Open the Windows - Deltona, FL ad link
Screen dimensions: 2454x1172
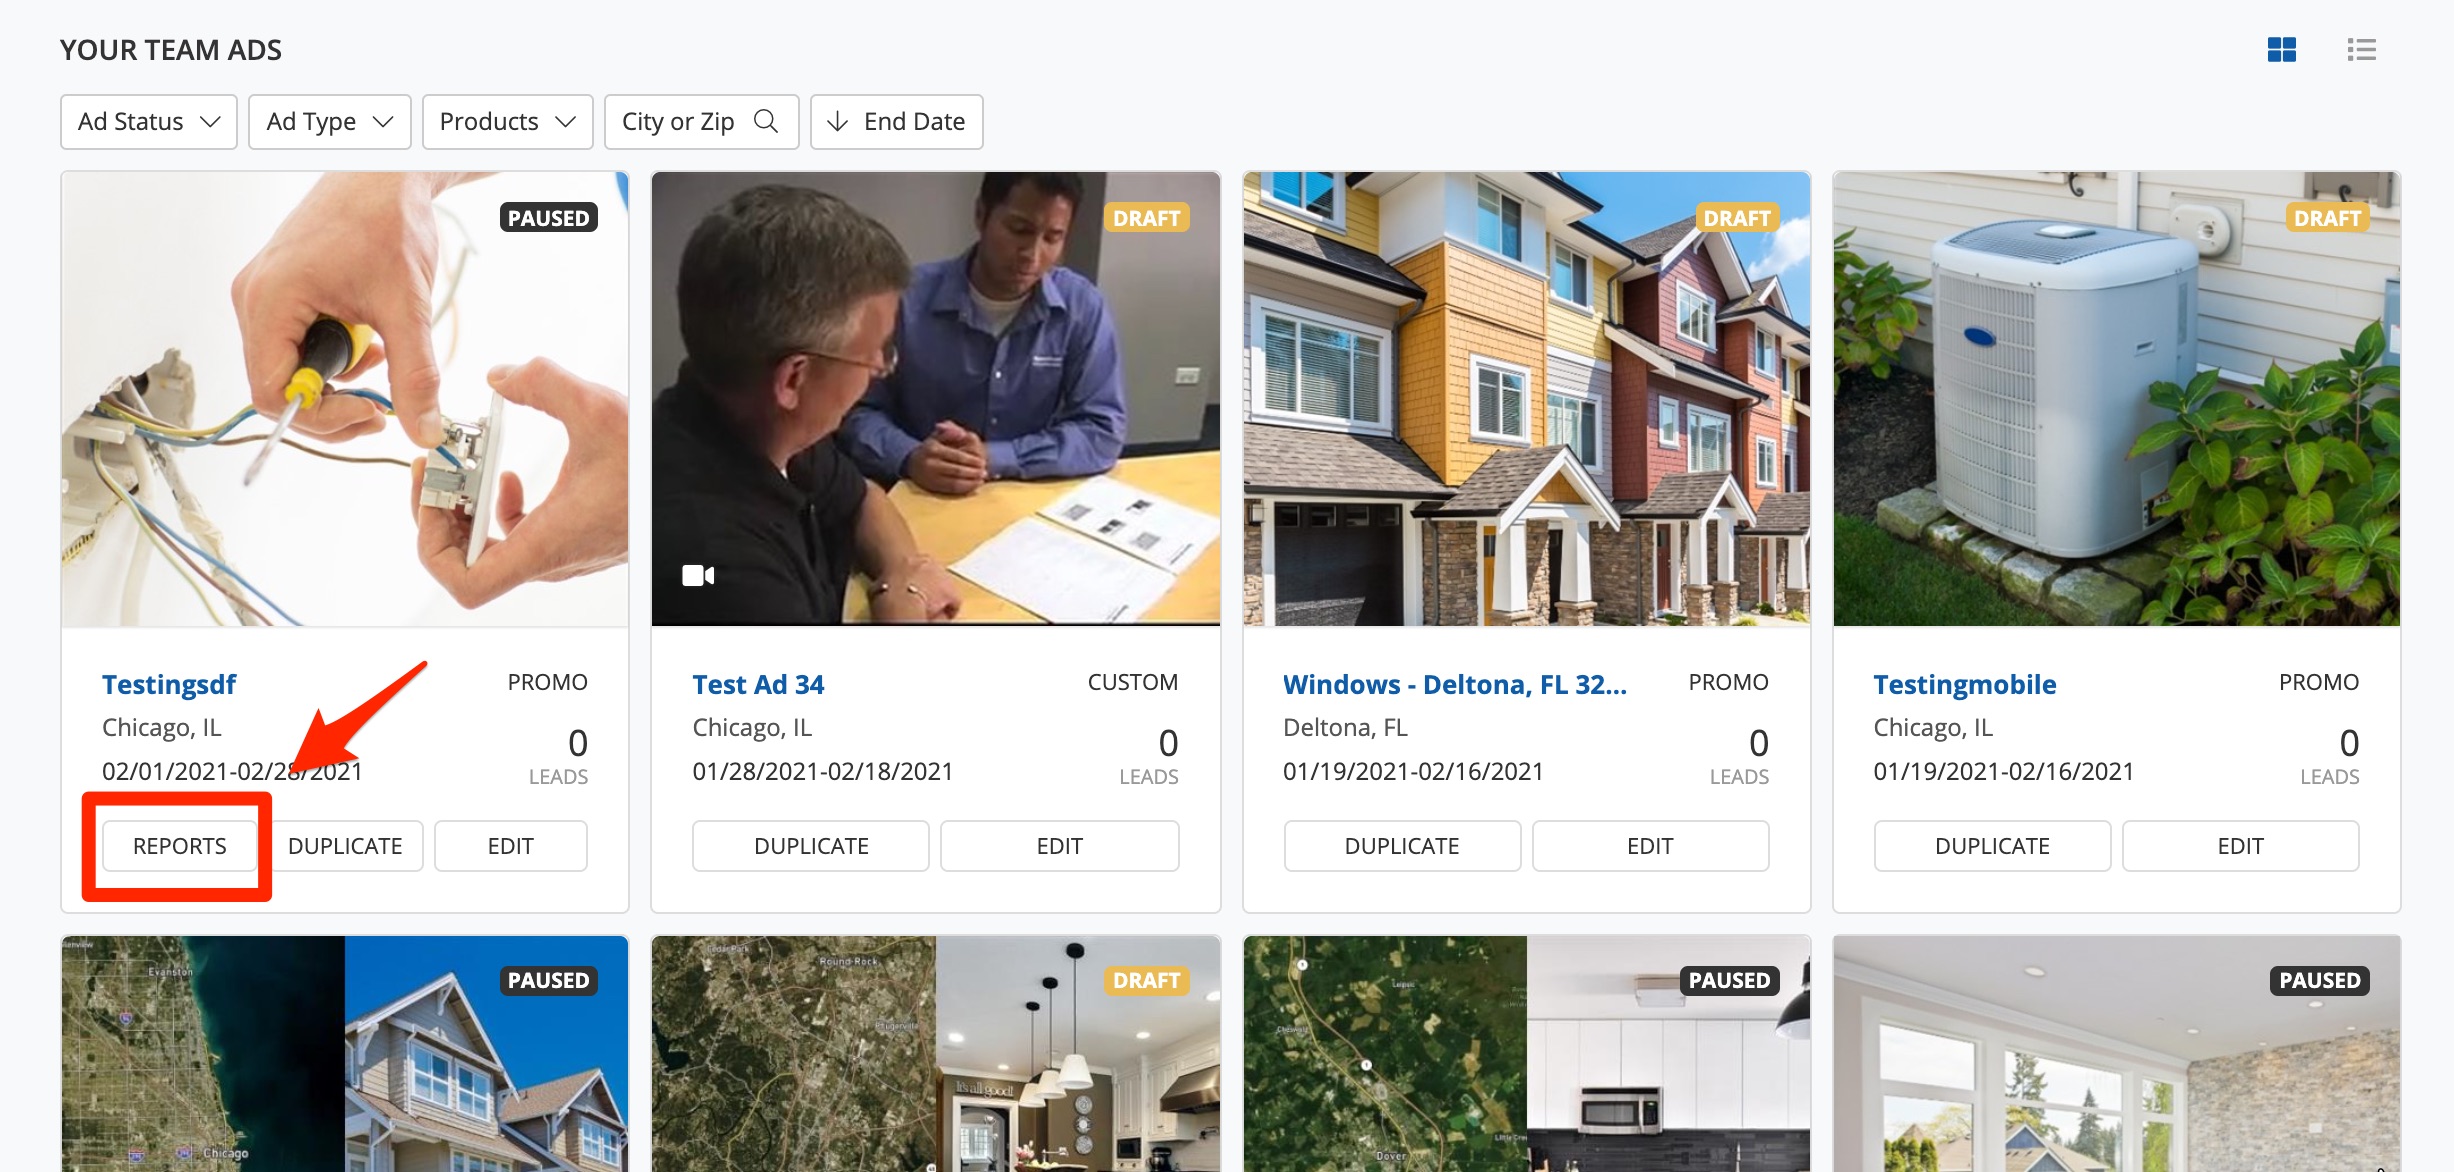[1454, 684]
